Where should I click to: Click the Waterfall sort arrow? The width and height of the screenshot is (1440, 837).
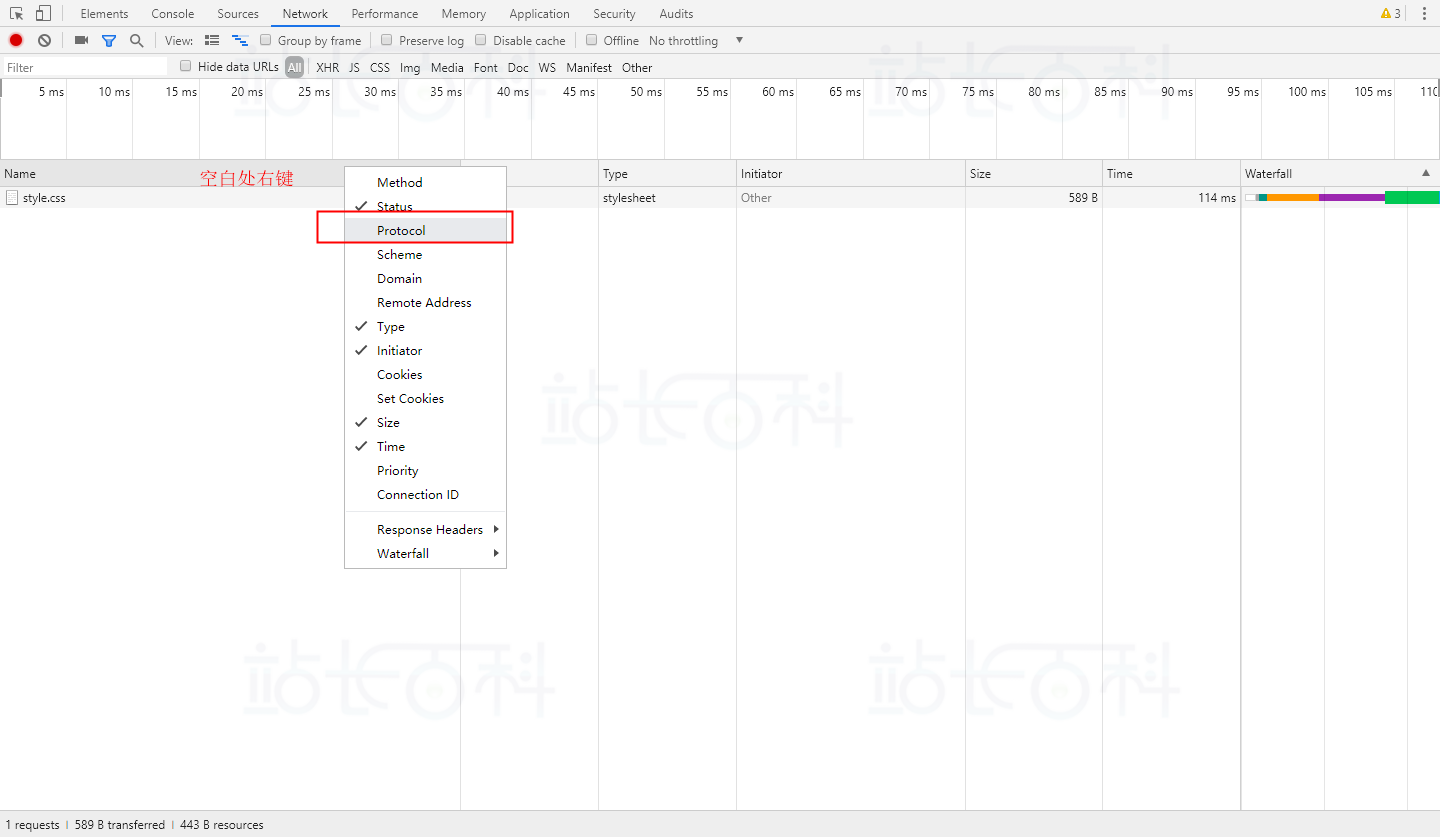tap(1426, 173)
